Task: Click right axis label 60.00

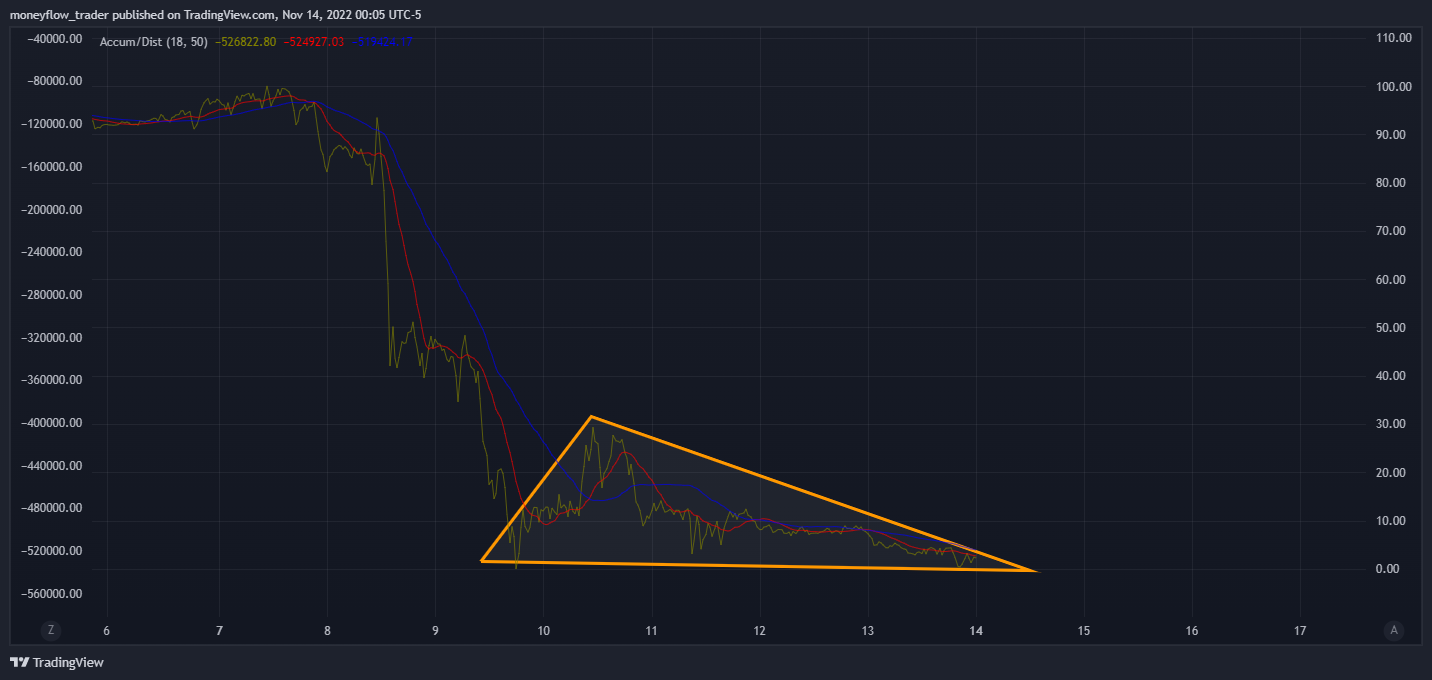Action: coord(1393,280)
